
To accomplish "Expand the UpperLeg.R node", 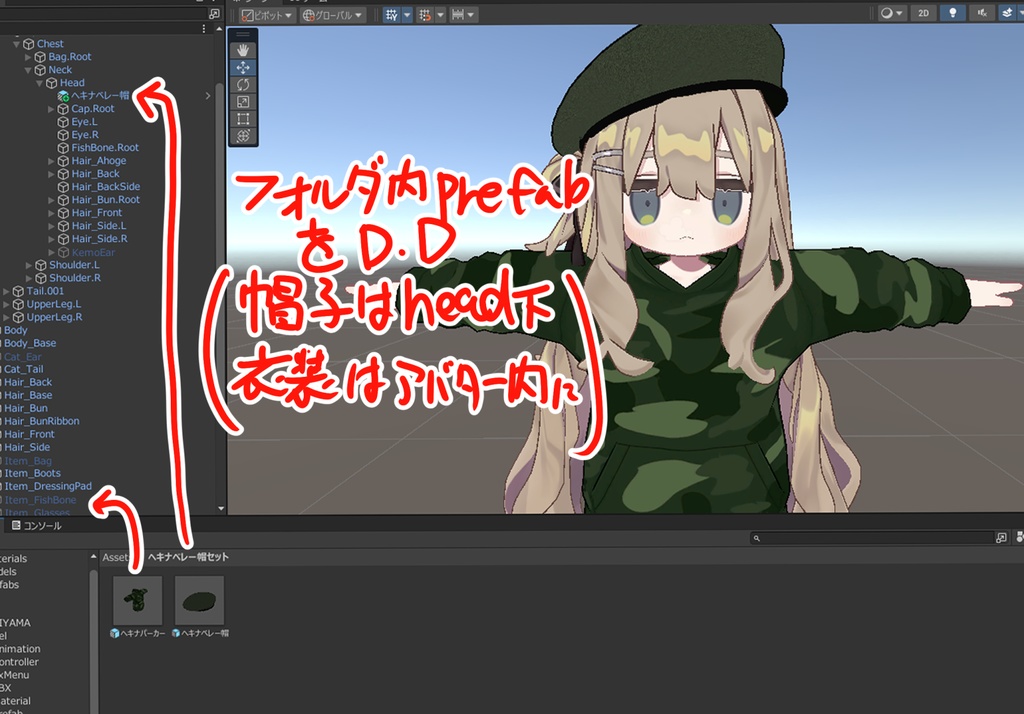I will pos(6,317).
